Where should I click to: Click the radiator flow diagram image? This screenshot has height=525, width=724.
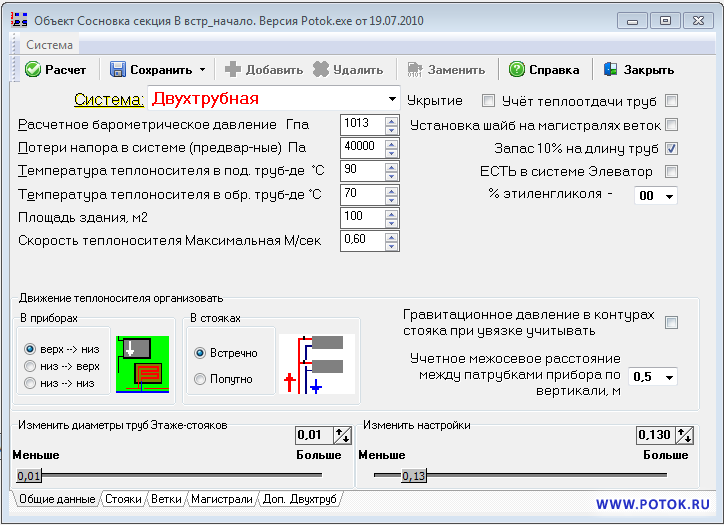(x=143, y=363)
